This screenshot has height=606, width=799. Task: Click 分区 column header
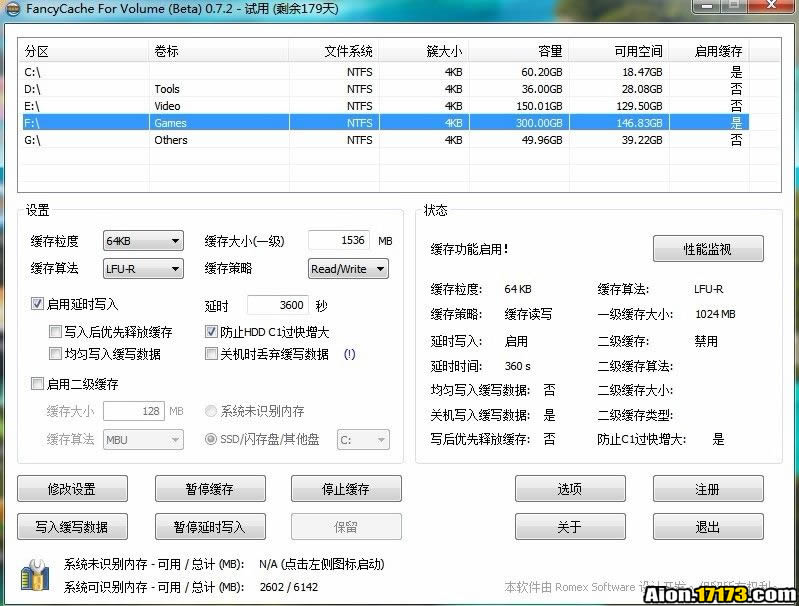pyautogui.click(x=84, y=51)
